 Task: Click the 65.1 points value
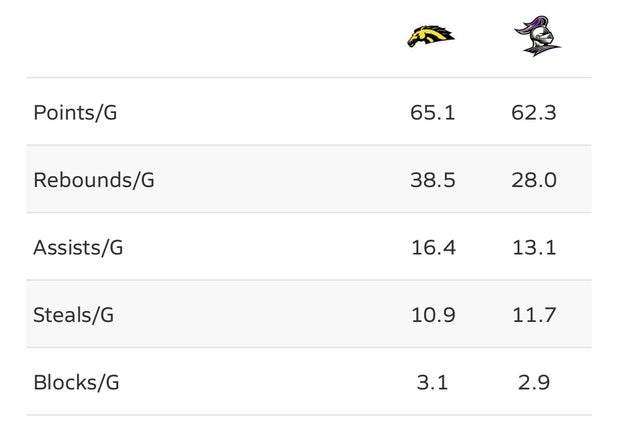click(x=433, y=113)
